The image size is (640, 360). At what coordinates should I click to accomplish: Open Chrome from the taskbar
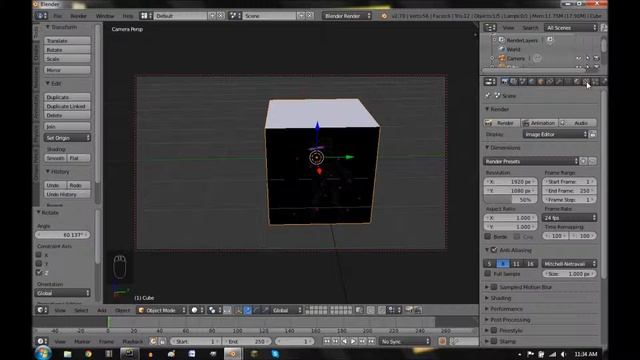88,354
